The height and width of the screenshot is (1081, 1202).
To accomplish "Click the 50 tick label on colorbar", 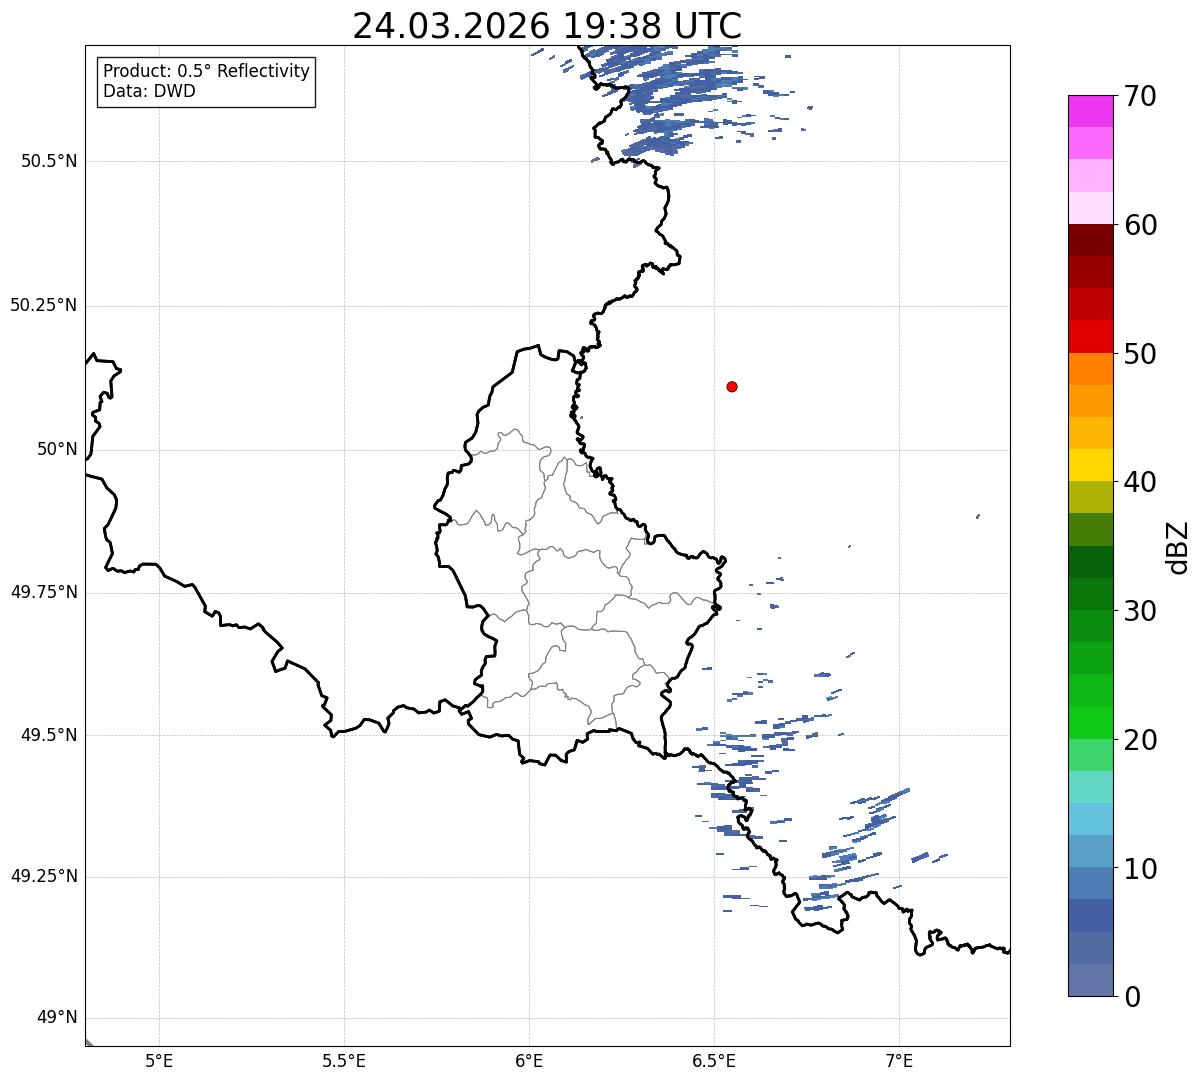I will [1140, 354].
